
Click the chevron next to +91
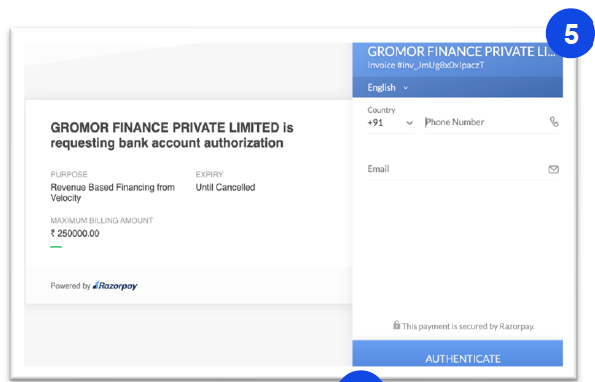point(409,123)
